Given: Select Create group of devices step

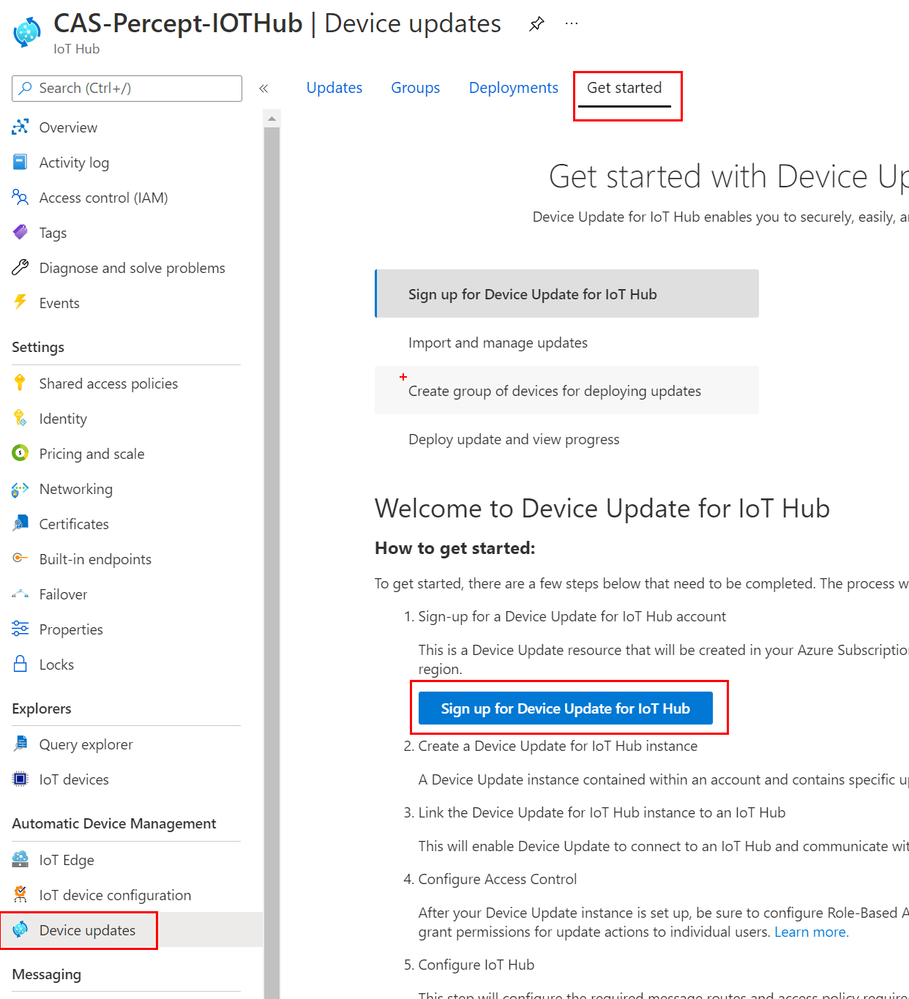Looking at the screenshot, I should coord(567,391).
